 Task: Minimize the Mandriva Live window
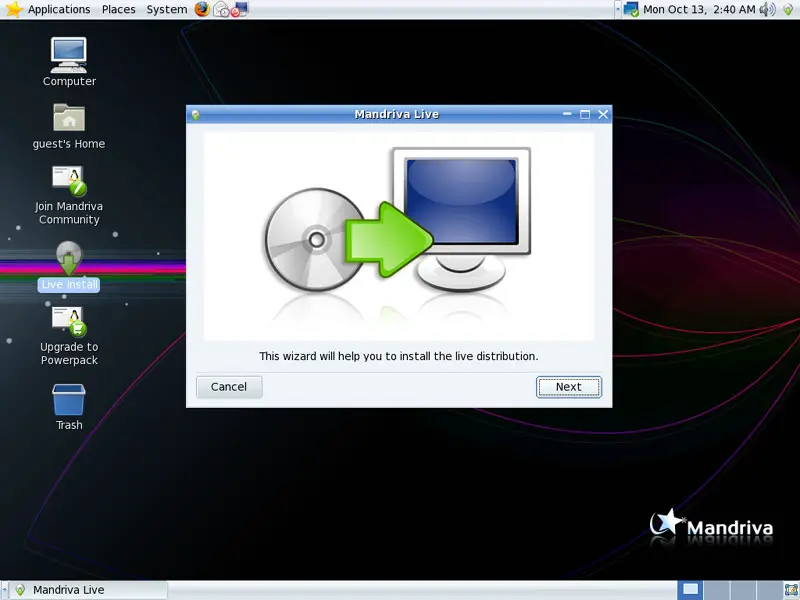pyautogui.click(x=567, y=114)
